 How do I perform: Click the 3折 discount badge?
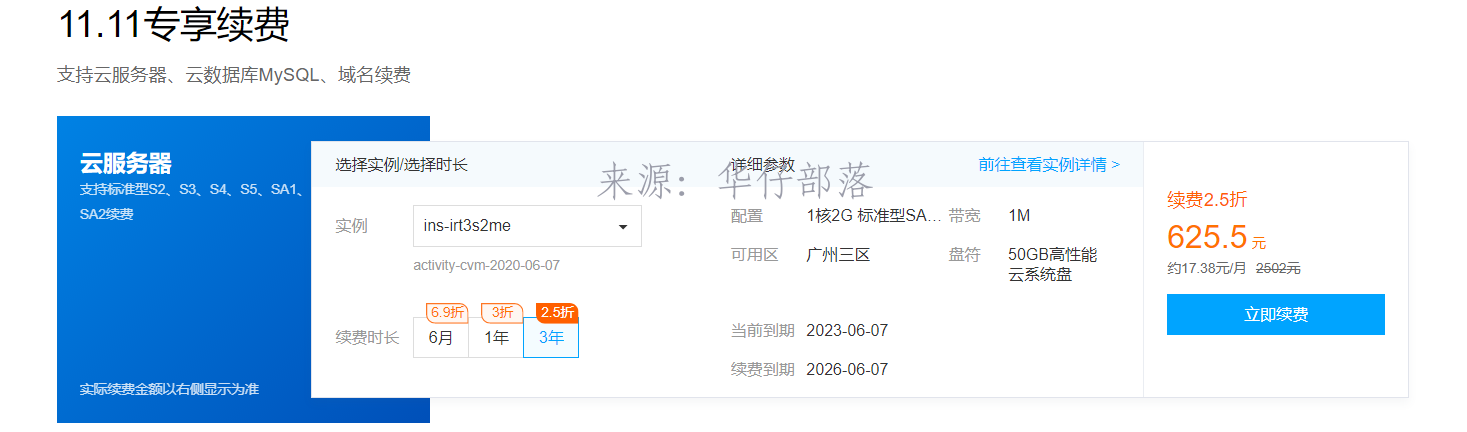pyautogui.click(x=502, y=312)
